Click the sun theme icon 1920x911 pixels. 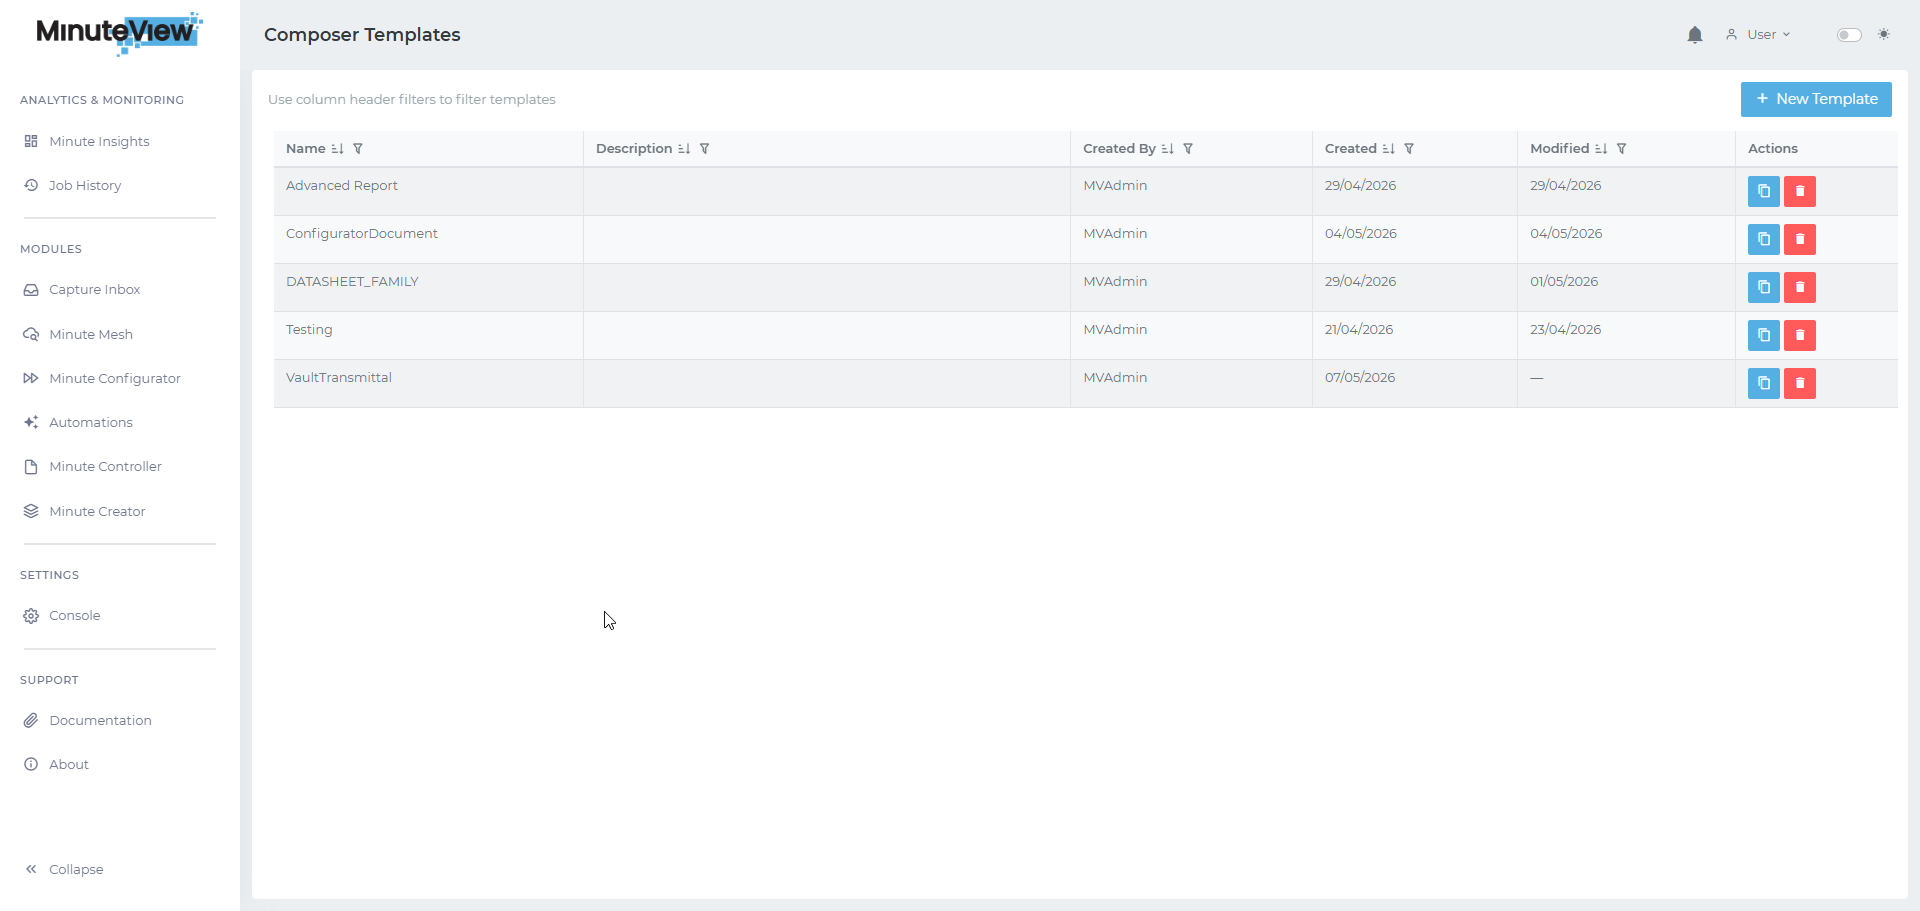[x=1884, y=34]
